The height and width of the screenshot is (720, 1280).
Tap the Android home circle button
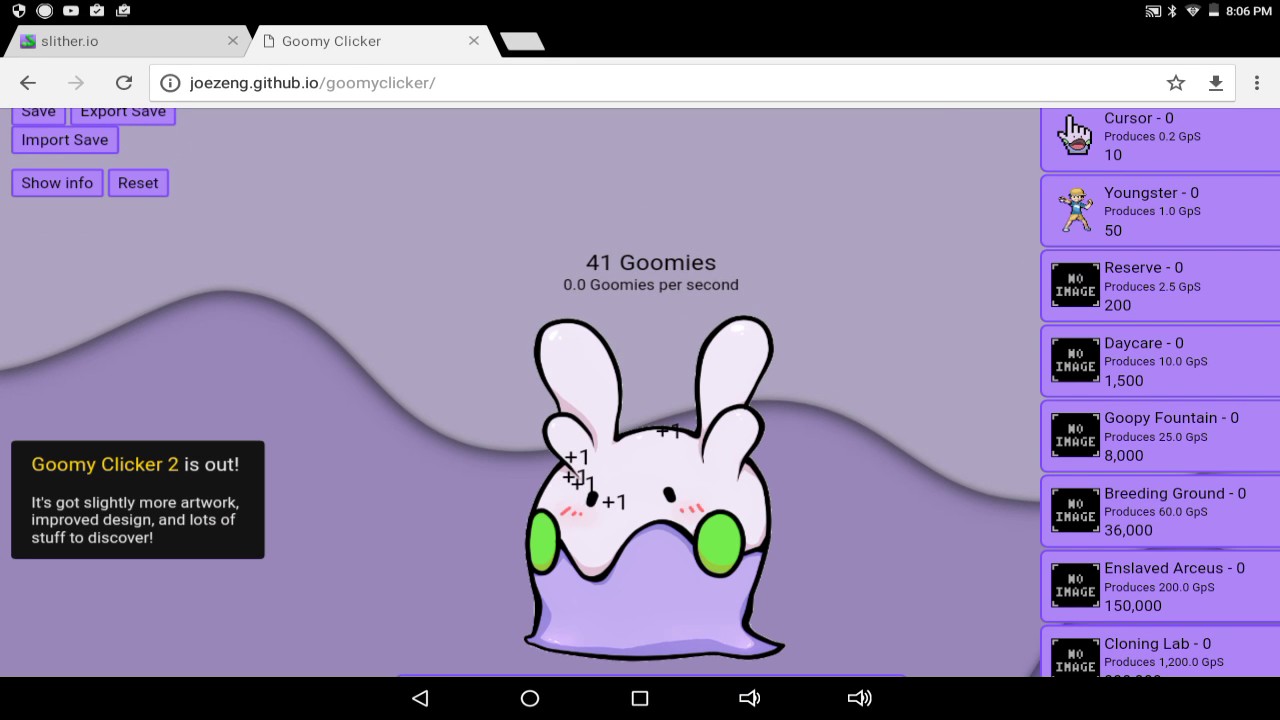click(x=530, y=698)
